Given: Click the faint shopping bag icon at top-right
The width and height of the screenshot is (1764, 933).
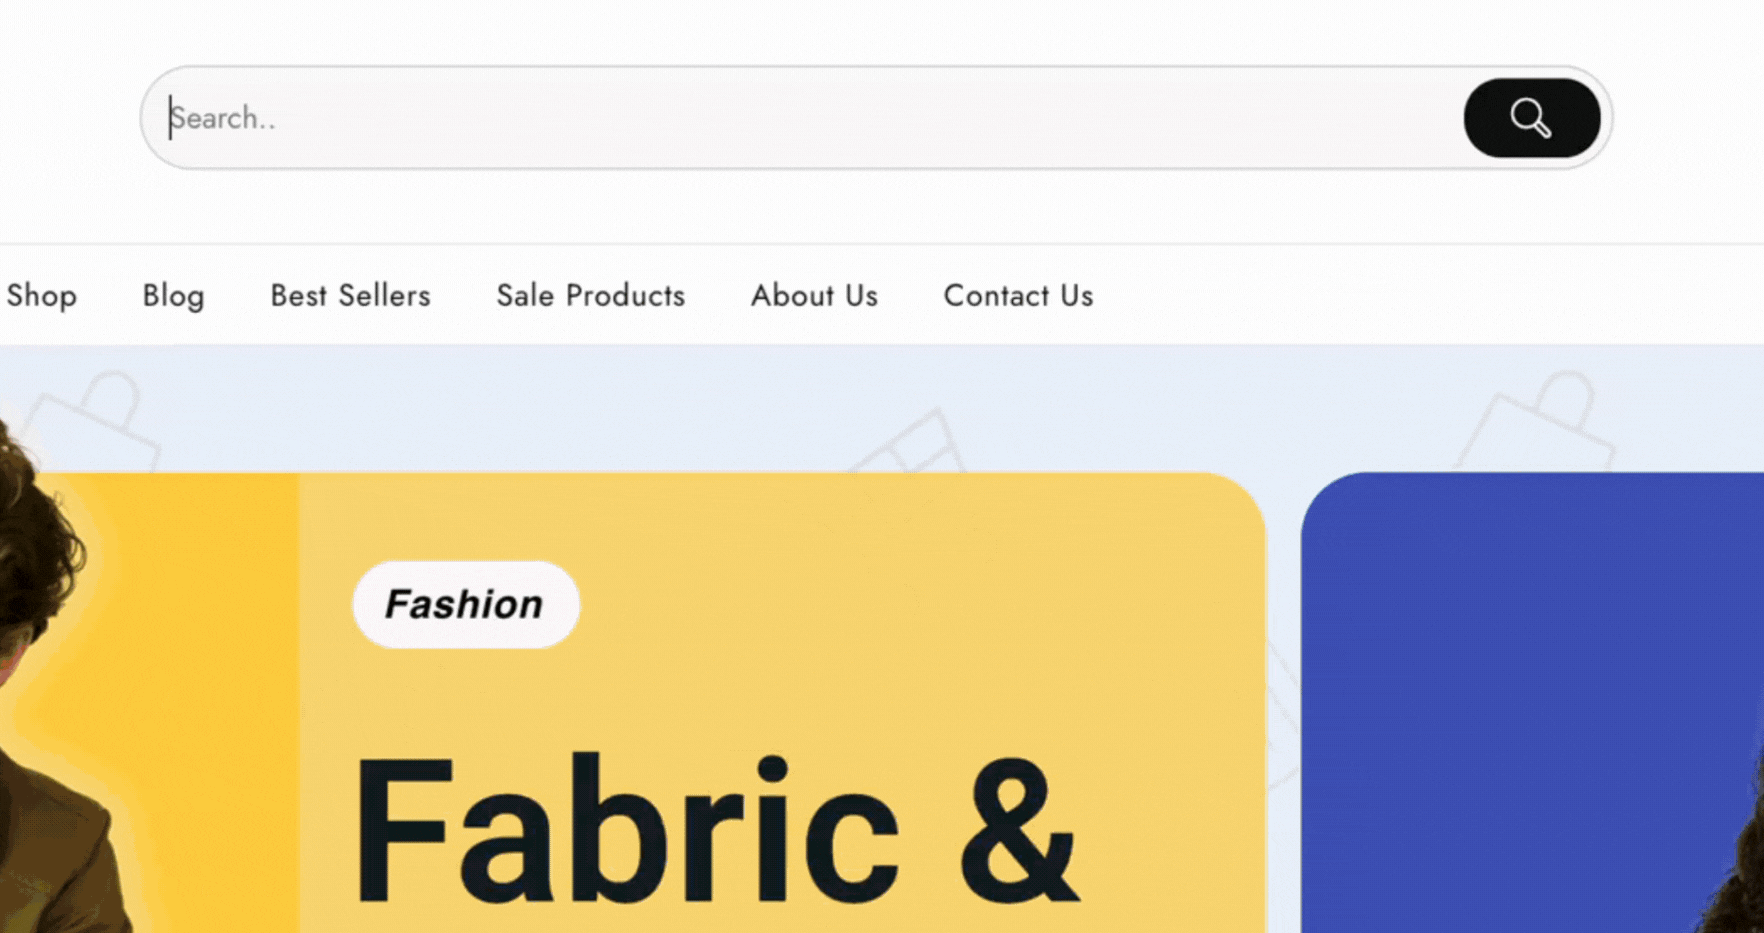Looking at the screenshot, I should click(1540, 420).
